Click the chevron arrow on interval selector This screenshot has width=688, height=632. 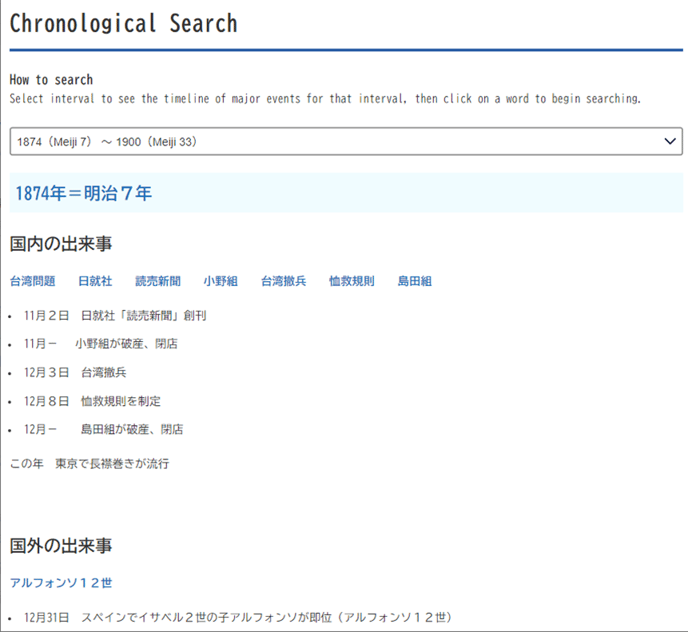(x=670, y=141)
